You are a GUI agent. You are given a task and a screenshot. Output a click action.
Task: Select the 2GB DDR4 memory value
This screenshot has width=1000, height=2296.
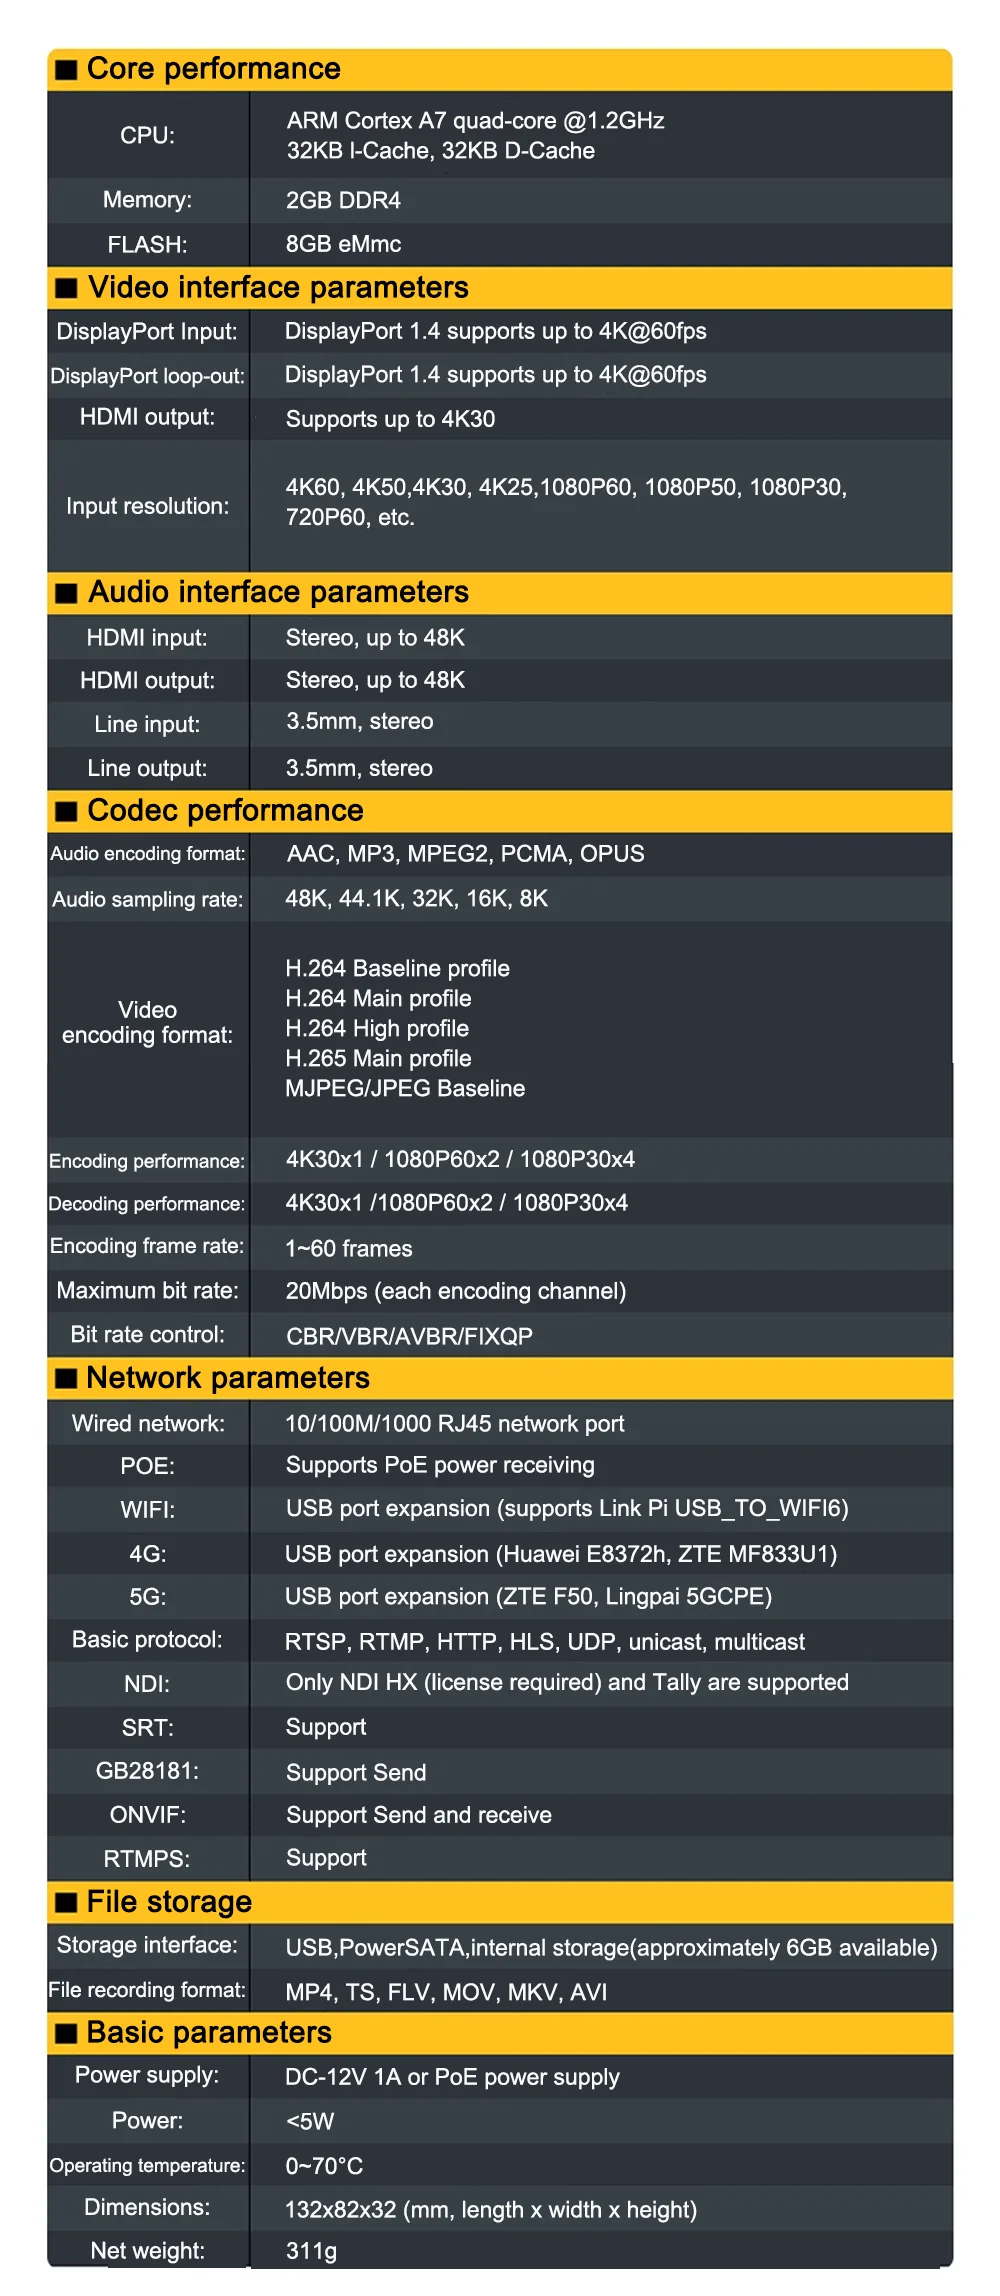pos(343,200)
